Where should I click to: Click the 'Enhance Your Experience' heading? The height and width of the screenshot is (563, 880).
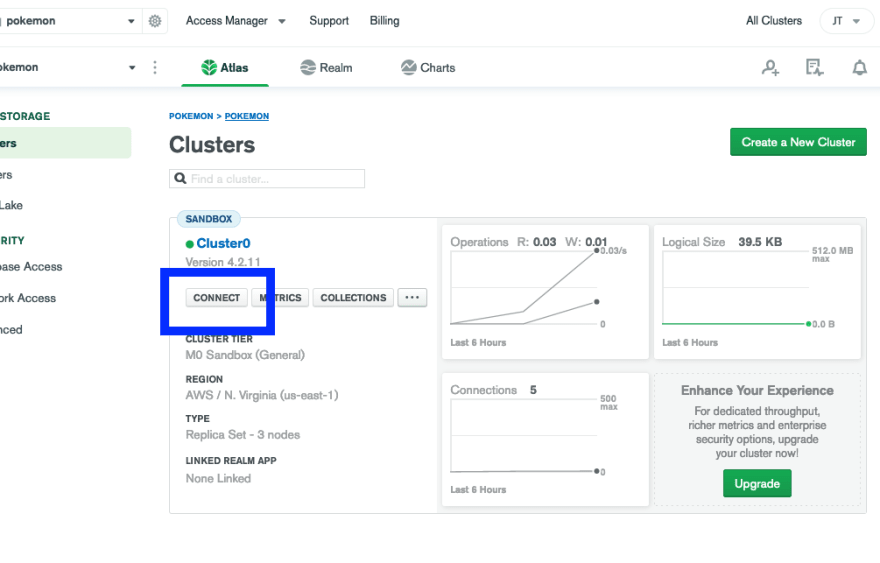point(757,390)
